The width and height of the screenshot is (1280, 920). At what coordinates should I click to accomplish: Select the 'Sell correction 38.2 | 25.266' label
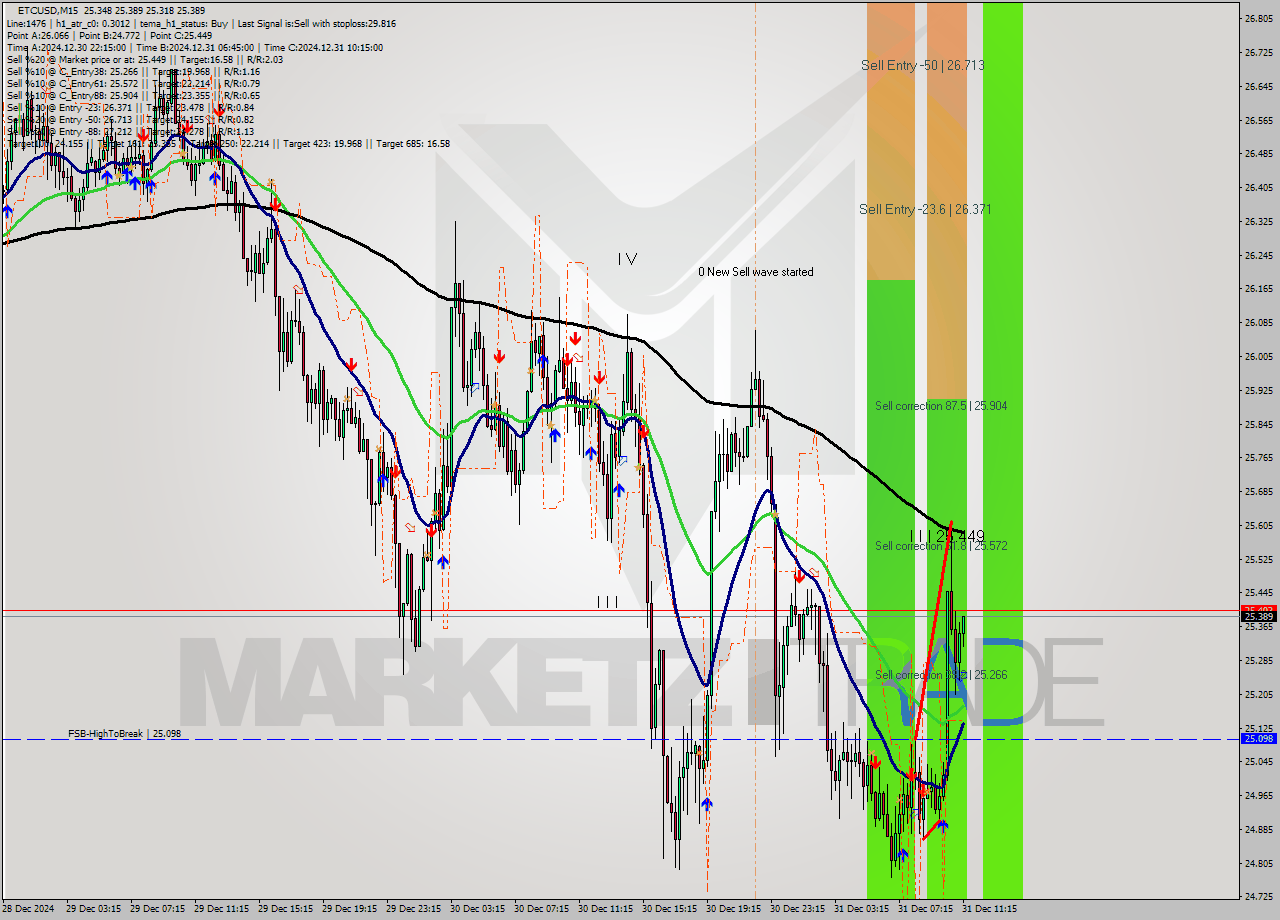point(941,675)
